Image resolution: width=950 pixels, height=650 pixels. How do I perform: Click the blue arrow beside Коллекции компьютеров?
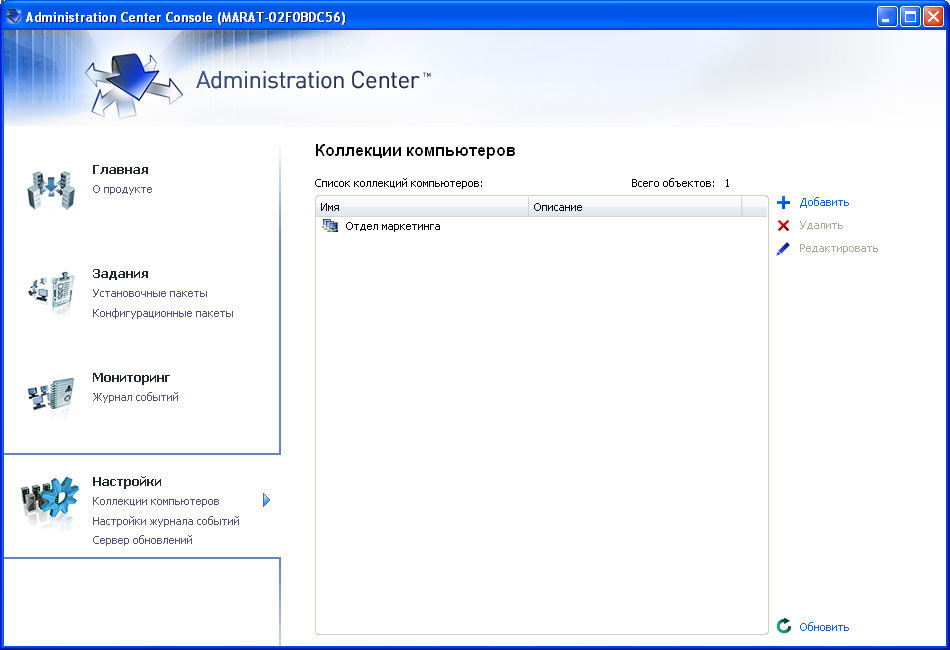266,500
